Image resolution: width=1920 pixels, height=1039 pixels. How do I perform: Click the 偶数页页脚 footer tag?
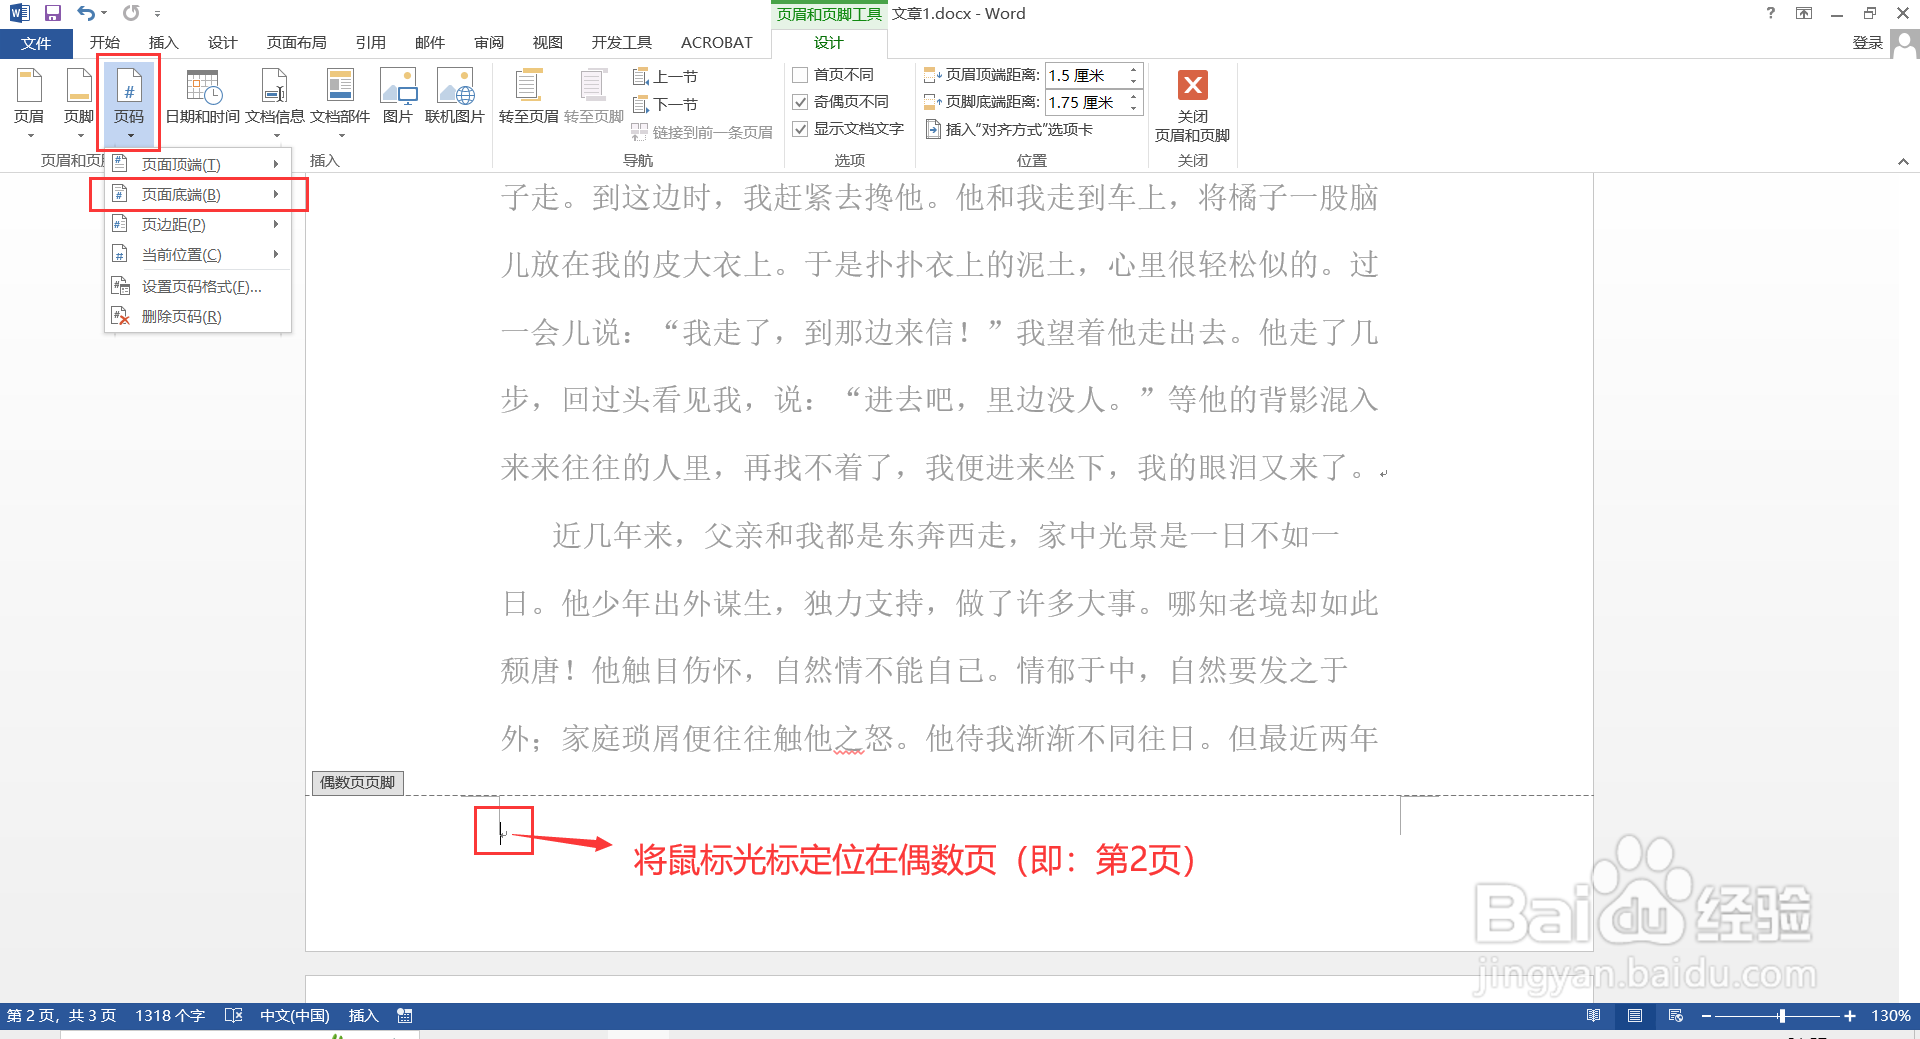pyautogui.click(x=357, y=782)
